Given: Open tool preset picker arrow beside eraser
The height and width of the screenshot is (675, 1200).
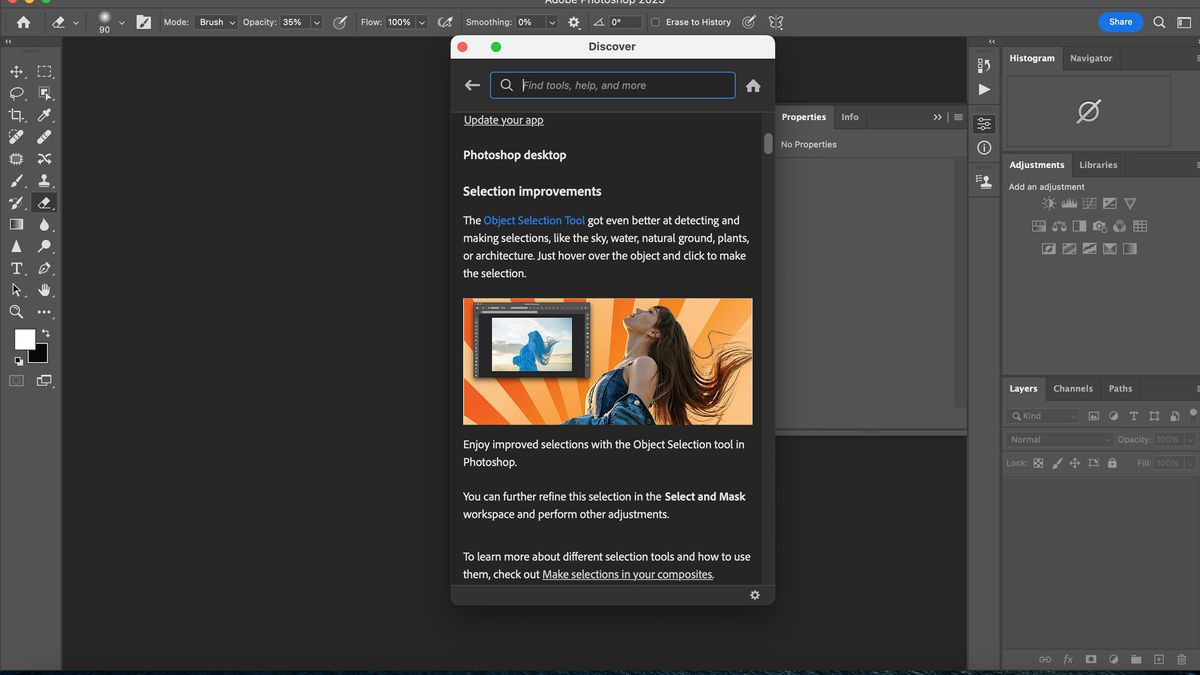Looking at the screenshot, I should pos(78,22).
